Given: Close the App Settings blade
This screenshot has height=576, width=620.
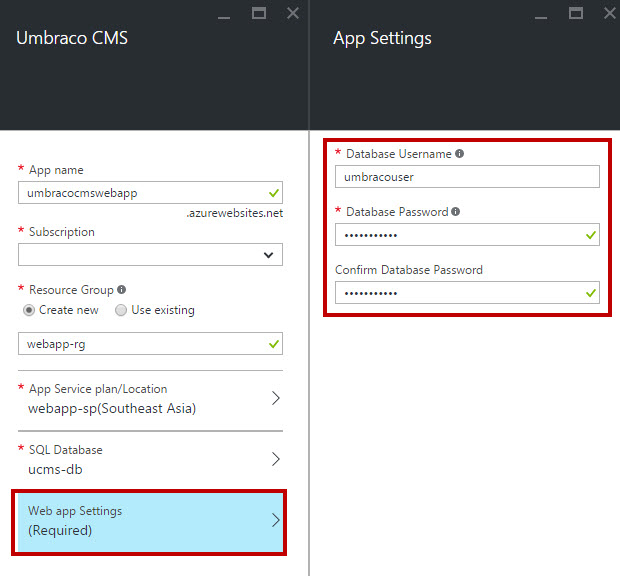Looking at the screenshot, I should (x=610, y=13).
